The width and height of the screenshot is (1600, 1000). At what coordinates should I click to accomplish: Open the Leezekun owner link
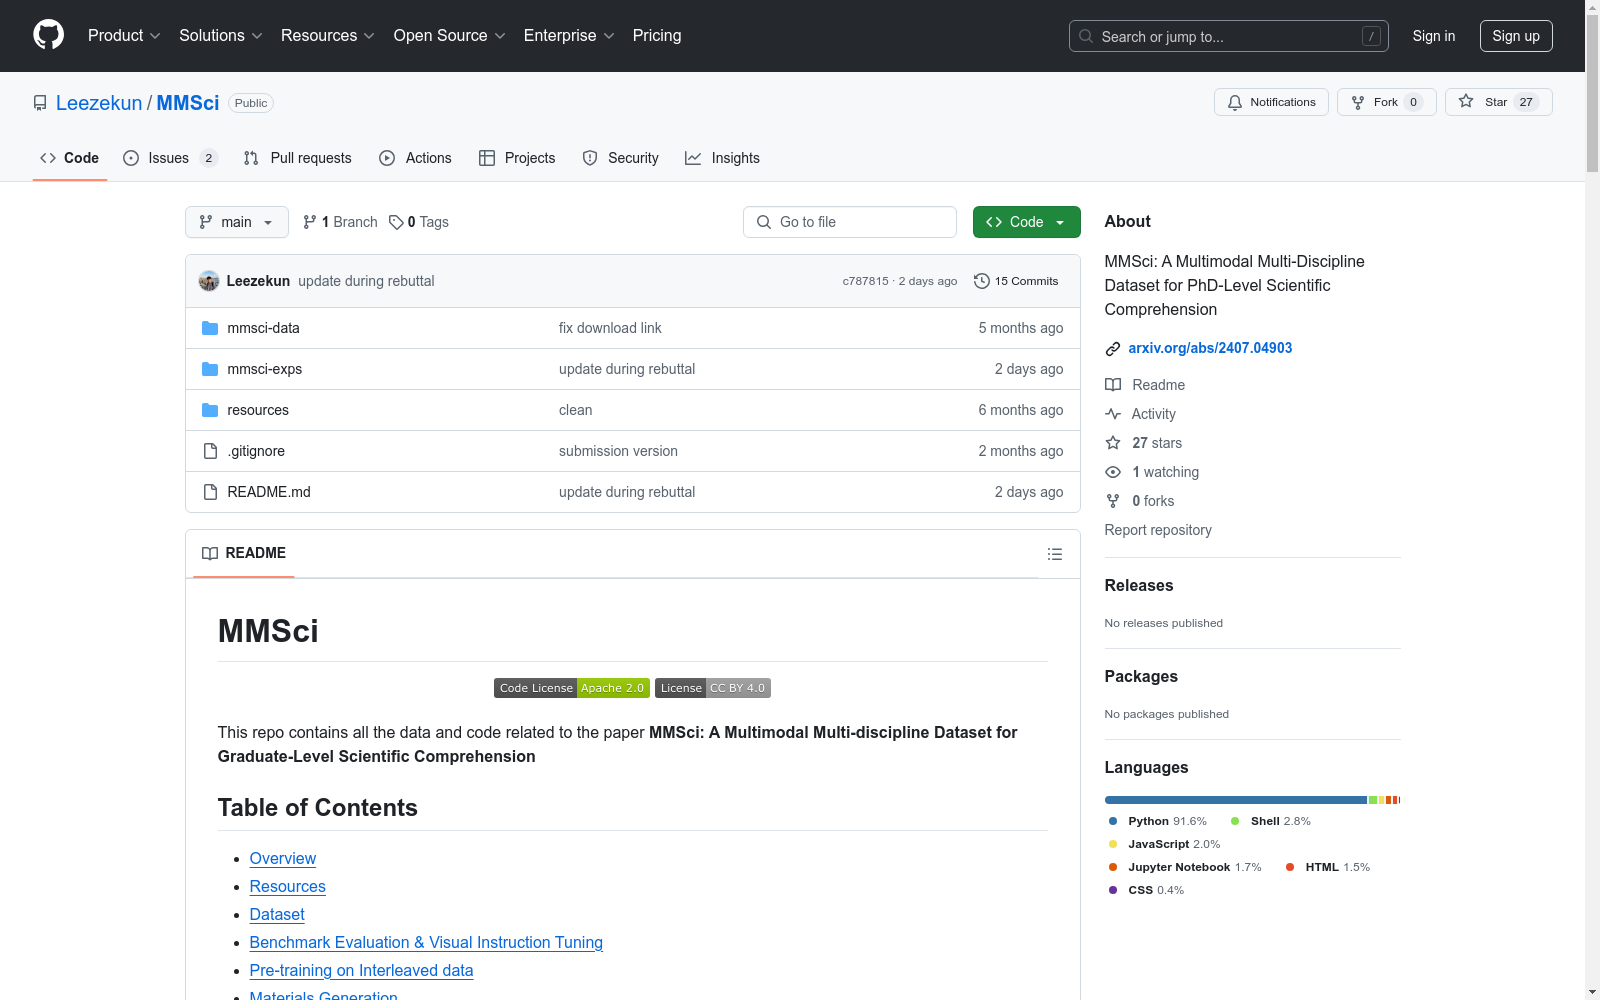point(99,103)
